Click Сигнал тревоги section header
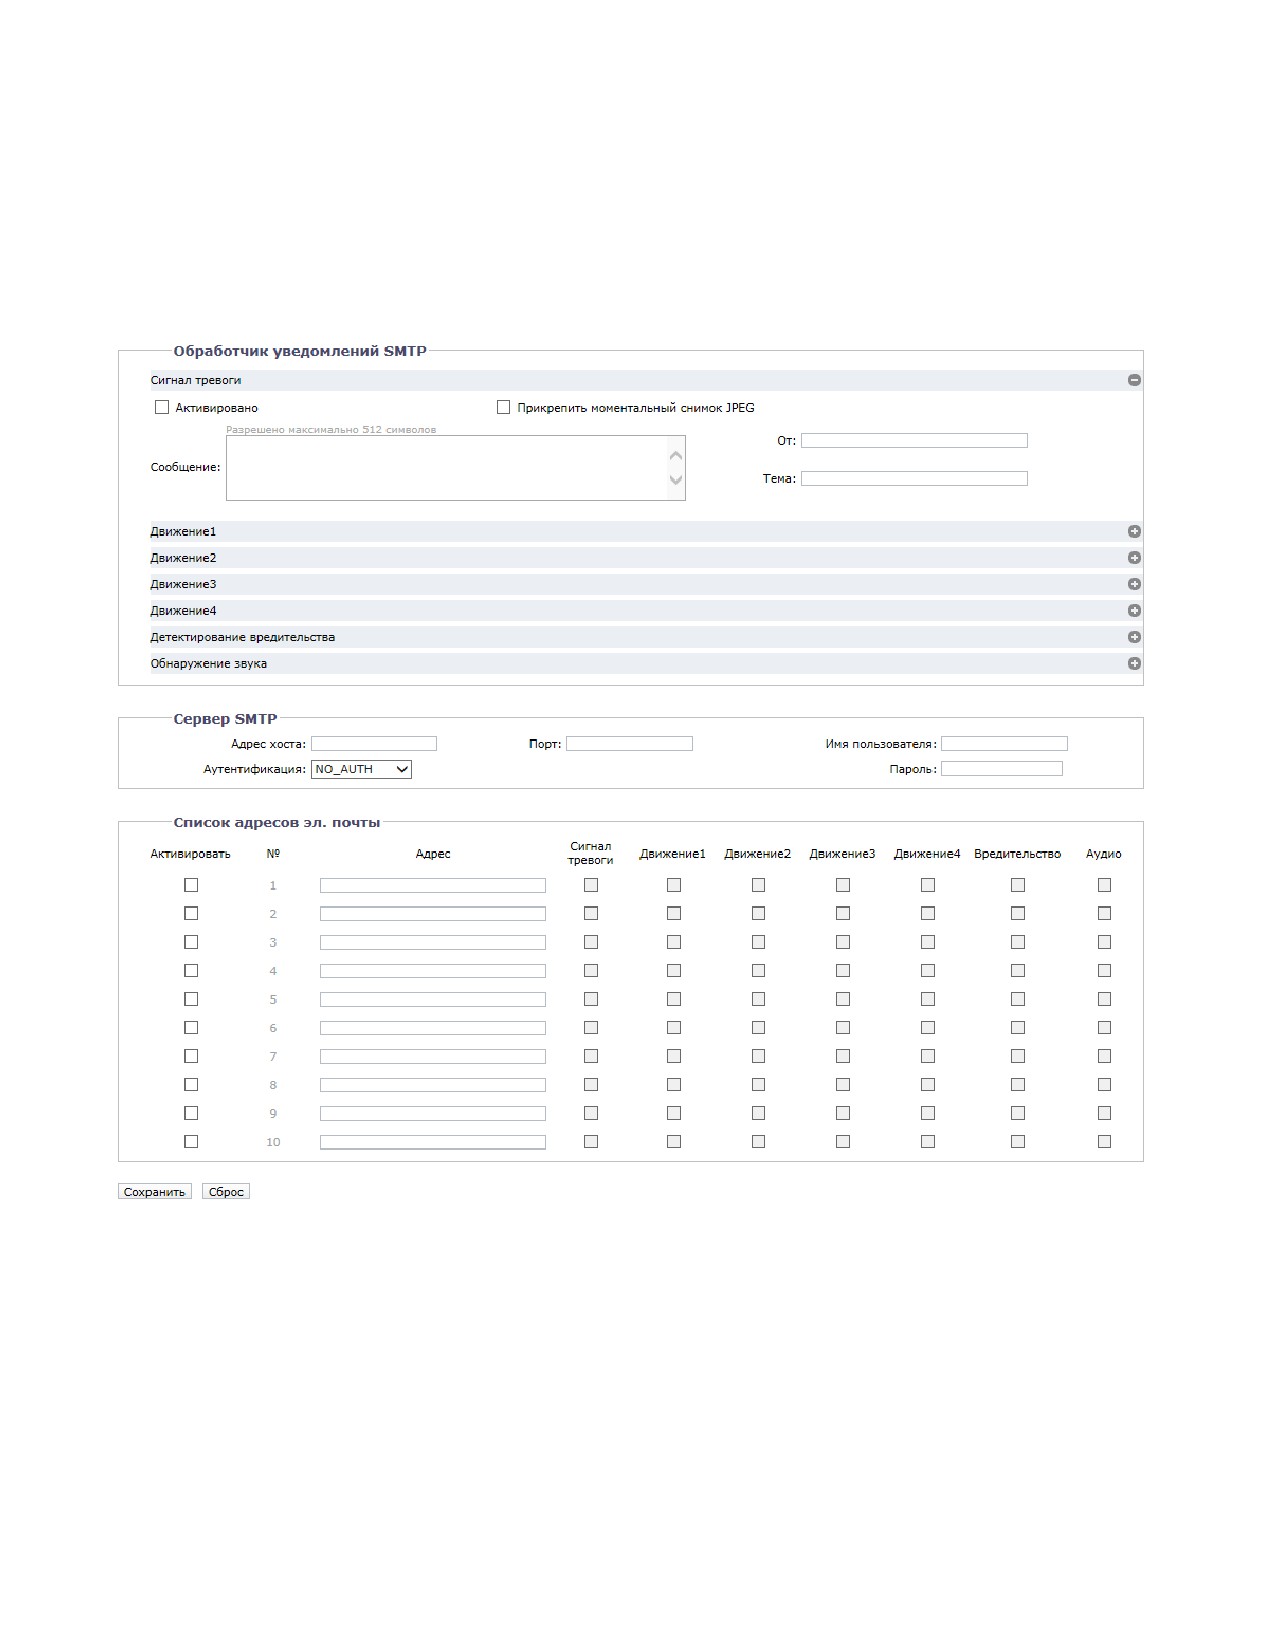Screen dimensions: 1275x1650 coord(646,380)
